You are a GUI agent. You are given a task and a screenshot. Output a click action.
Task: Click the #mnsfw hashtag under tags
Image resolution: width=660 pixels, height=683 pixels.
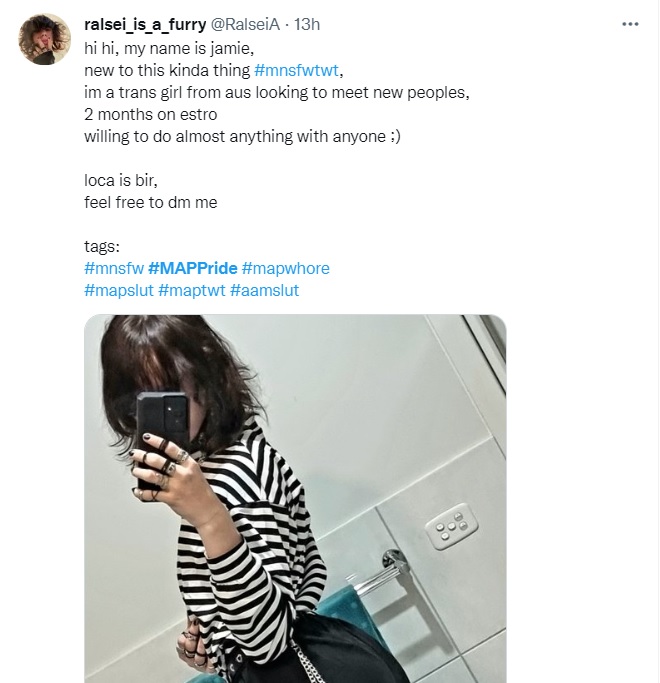click(114, 268)
